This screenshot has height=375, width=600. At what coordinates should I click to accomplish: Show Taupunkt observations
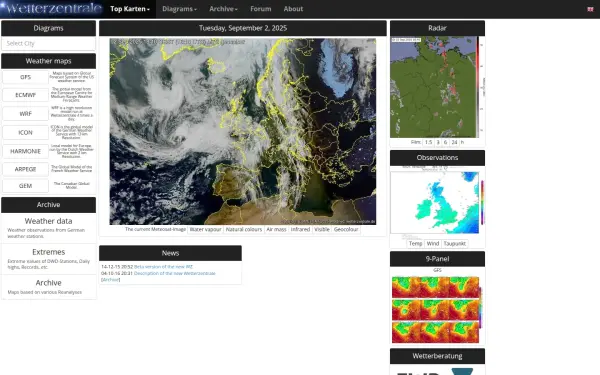(455, 243)
